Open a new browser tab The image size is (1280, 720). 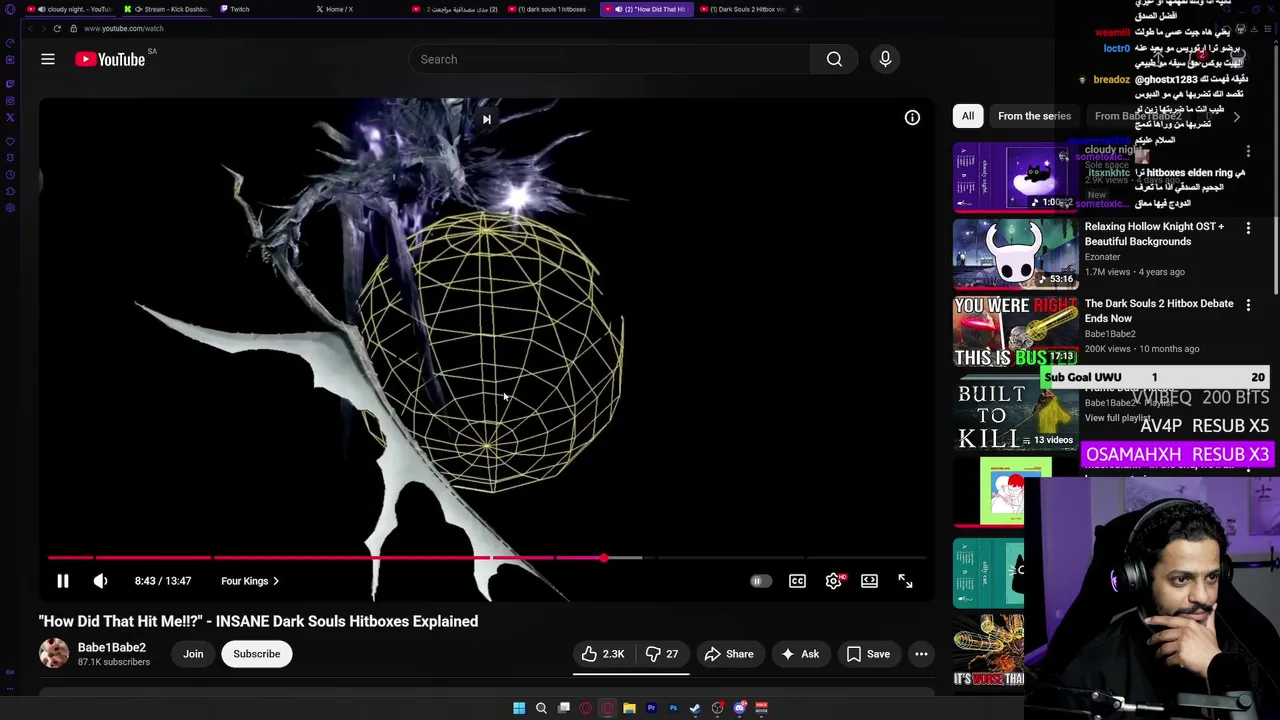[x=797, y=9]
